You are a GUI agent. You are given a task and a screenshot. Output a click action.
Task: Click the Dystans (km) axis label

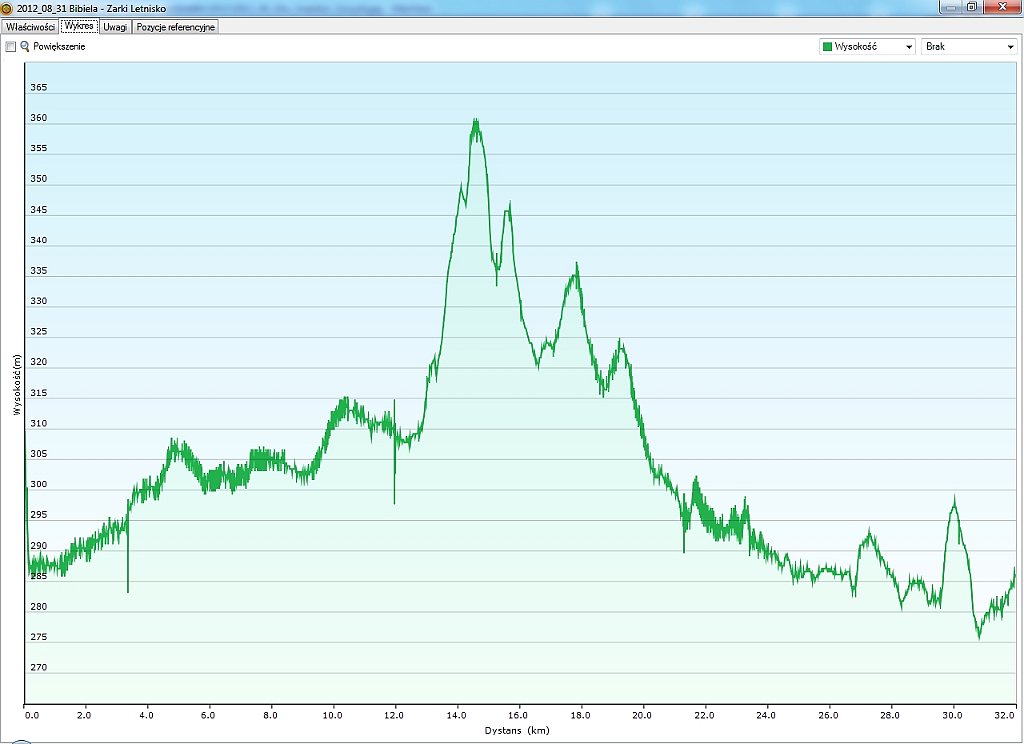click(517, 731)
